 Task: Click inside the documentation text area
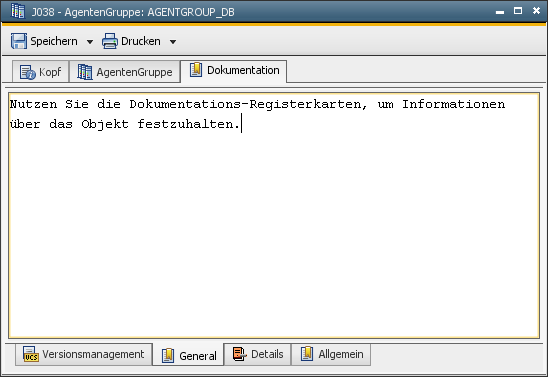point(274,216)
